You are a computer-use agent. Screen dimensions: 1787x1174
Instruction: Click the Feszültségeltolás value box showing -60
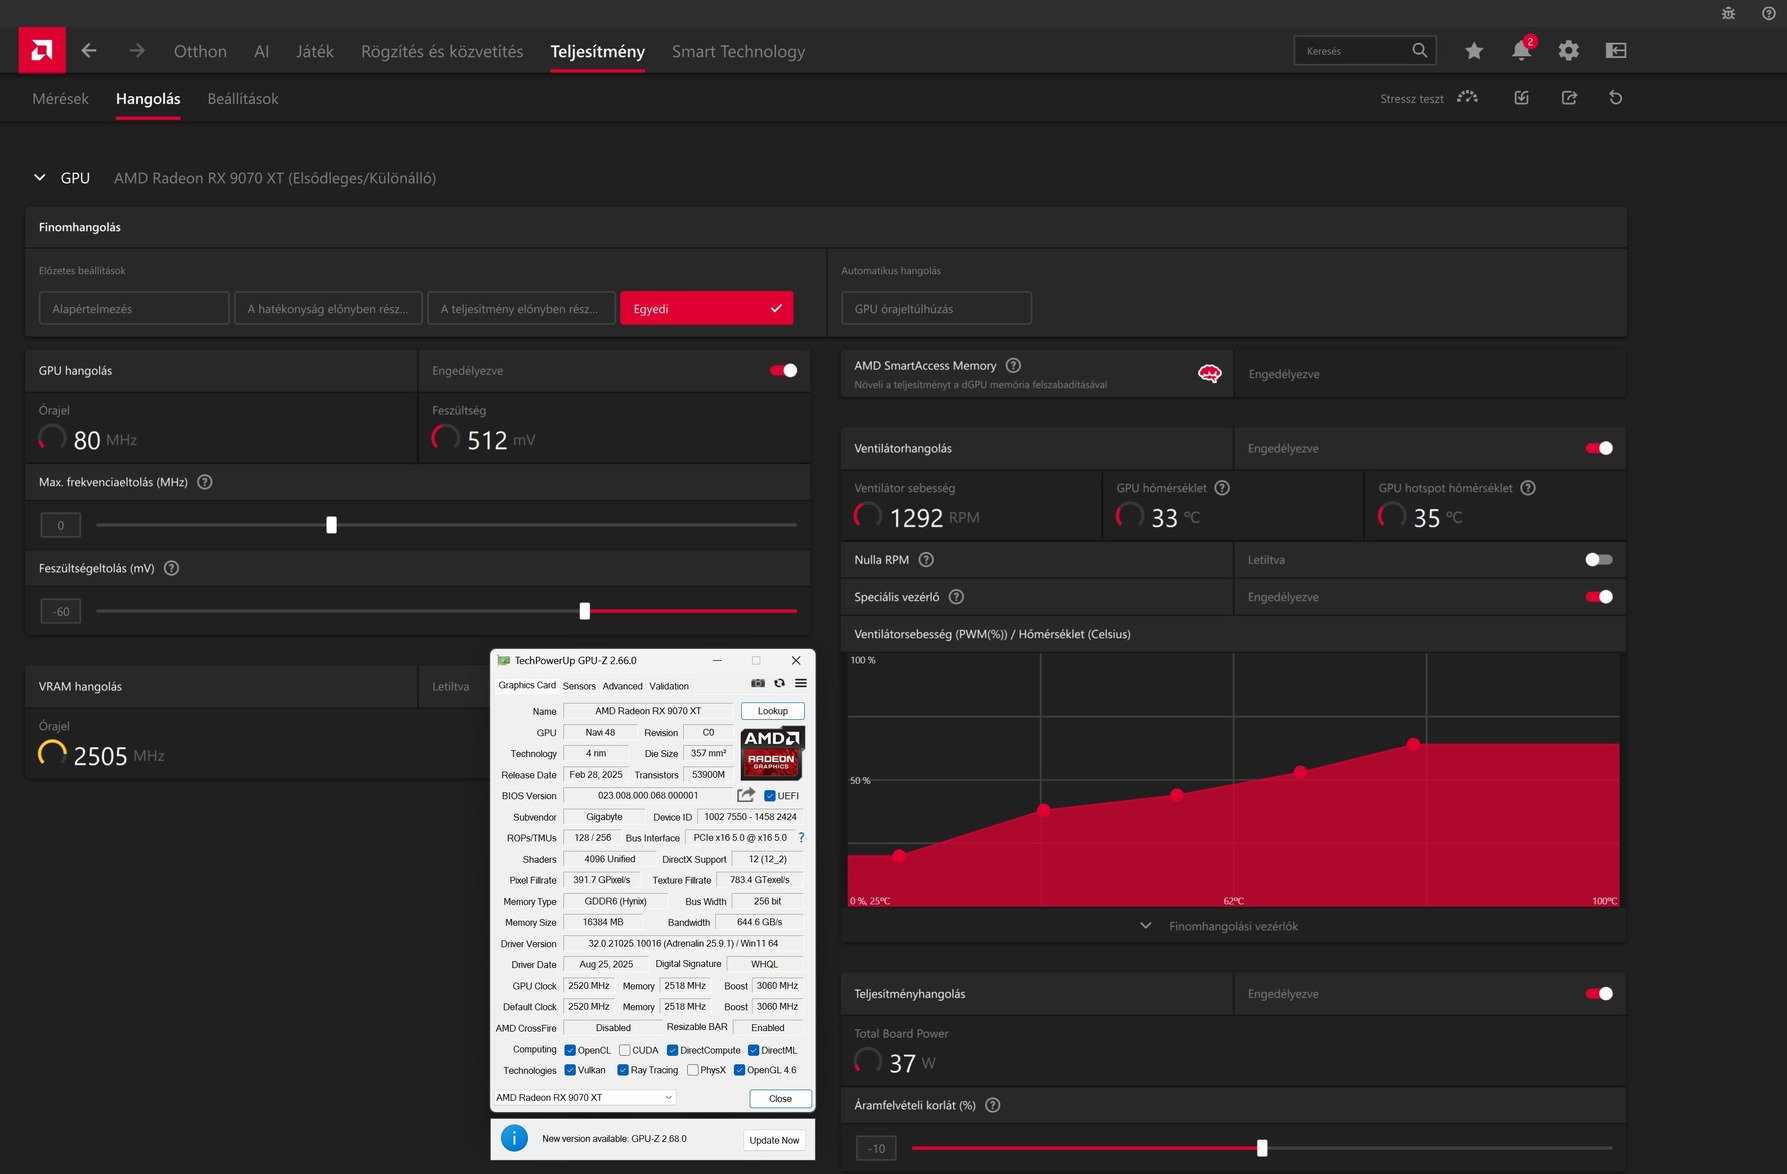[x=61, y=611]
